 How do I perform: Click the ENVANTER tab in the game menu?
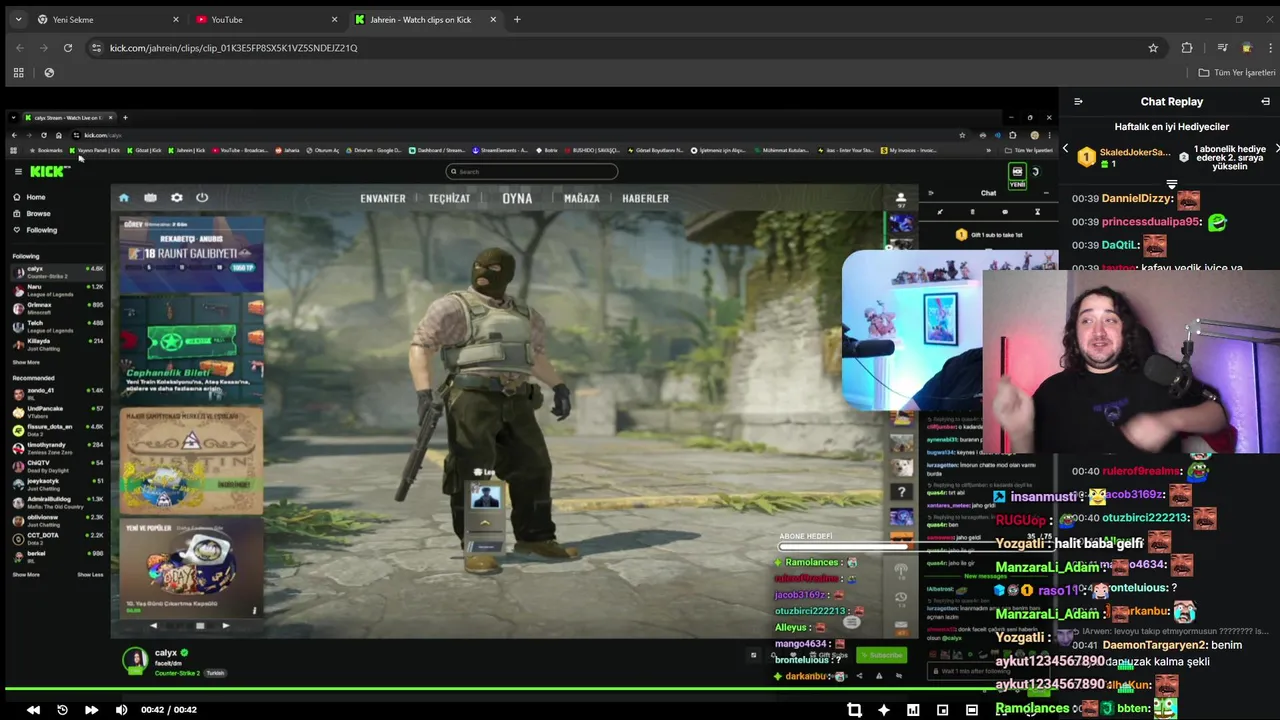[383, 198]
